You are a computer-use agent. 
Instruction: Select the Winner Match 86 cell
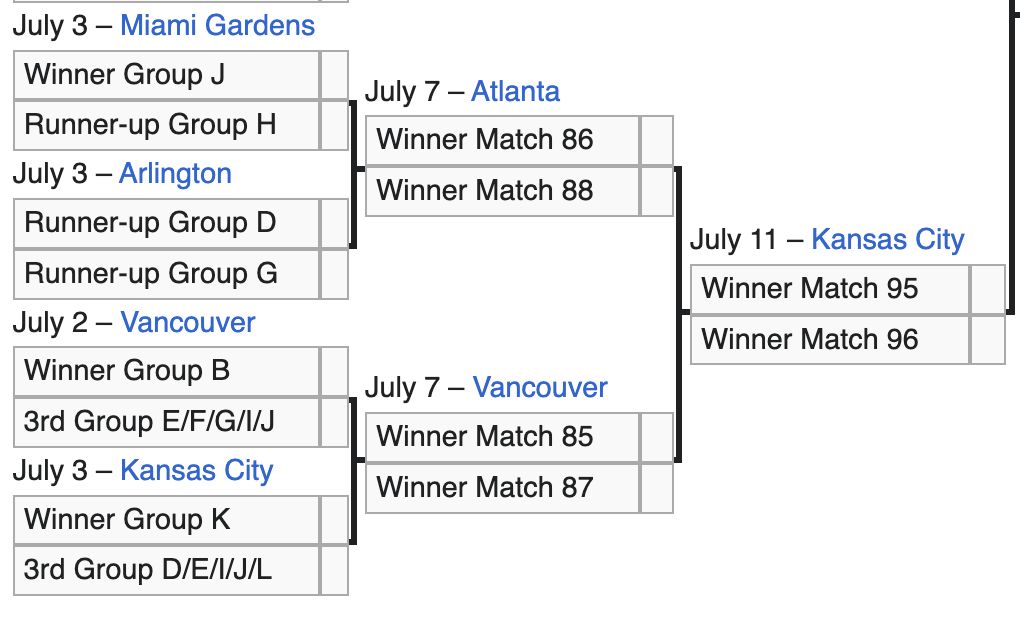click(x=502, y=140)
